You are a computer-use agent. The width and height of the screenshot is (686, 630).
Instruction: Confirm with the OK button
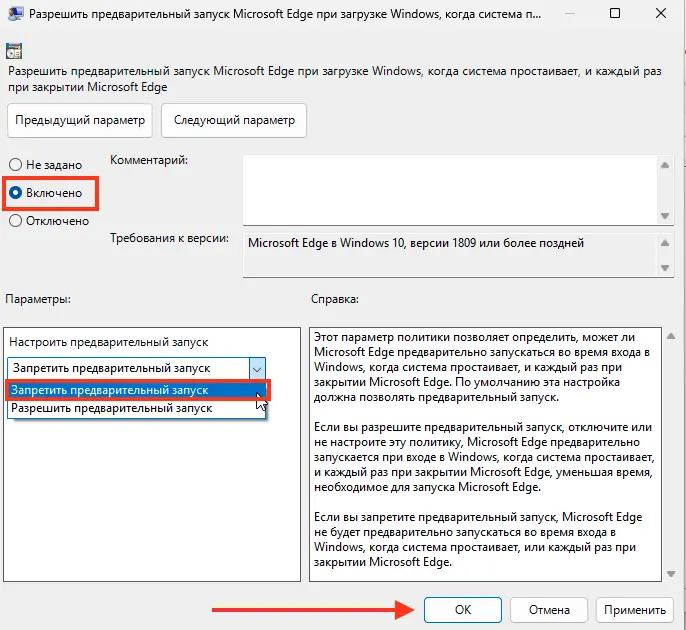tap(463, 610)
